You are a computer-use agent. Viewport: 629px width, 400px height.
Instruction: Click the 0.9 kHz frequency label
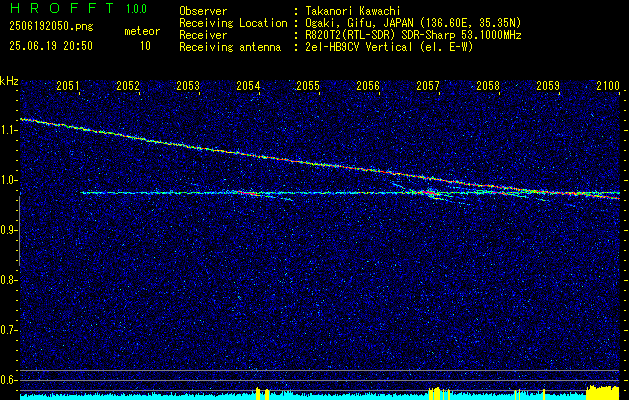(7, 230)
